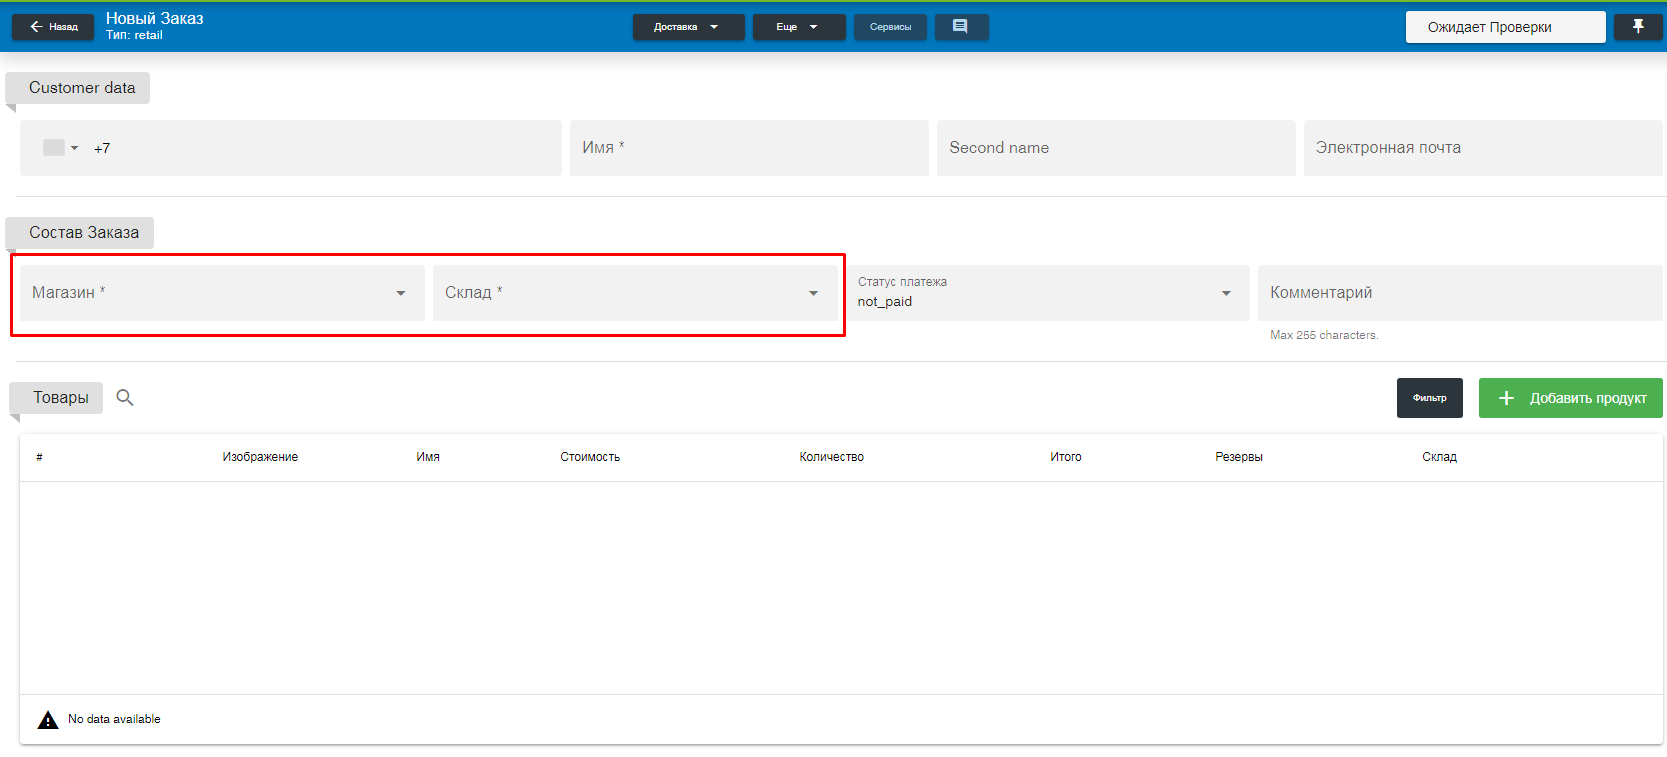Click the 'No data available' message
This screenshot has width=1667, height=757.
[x=114, y=719]
